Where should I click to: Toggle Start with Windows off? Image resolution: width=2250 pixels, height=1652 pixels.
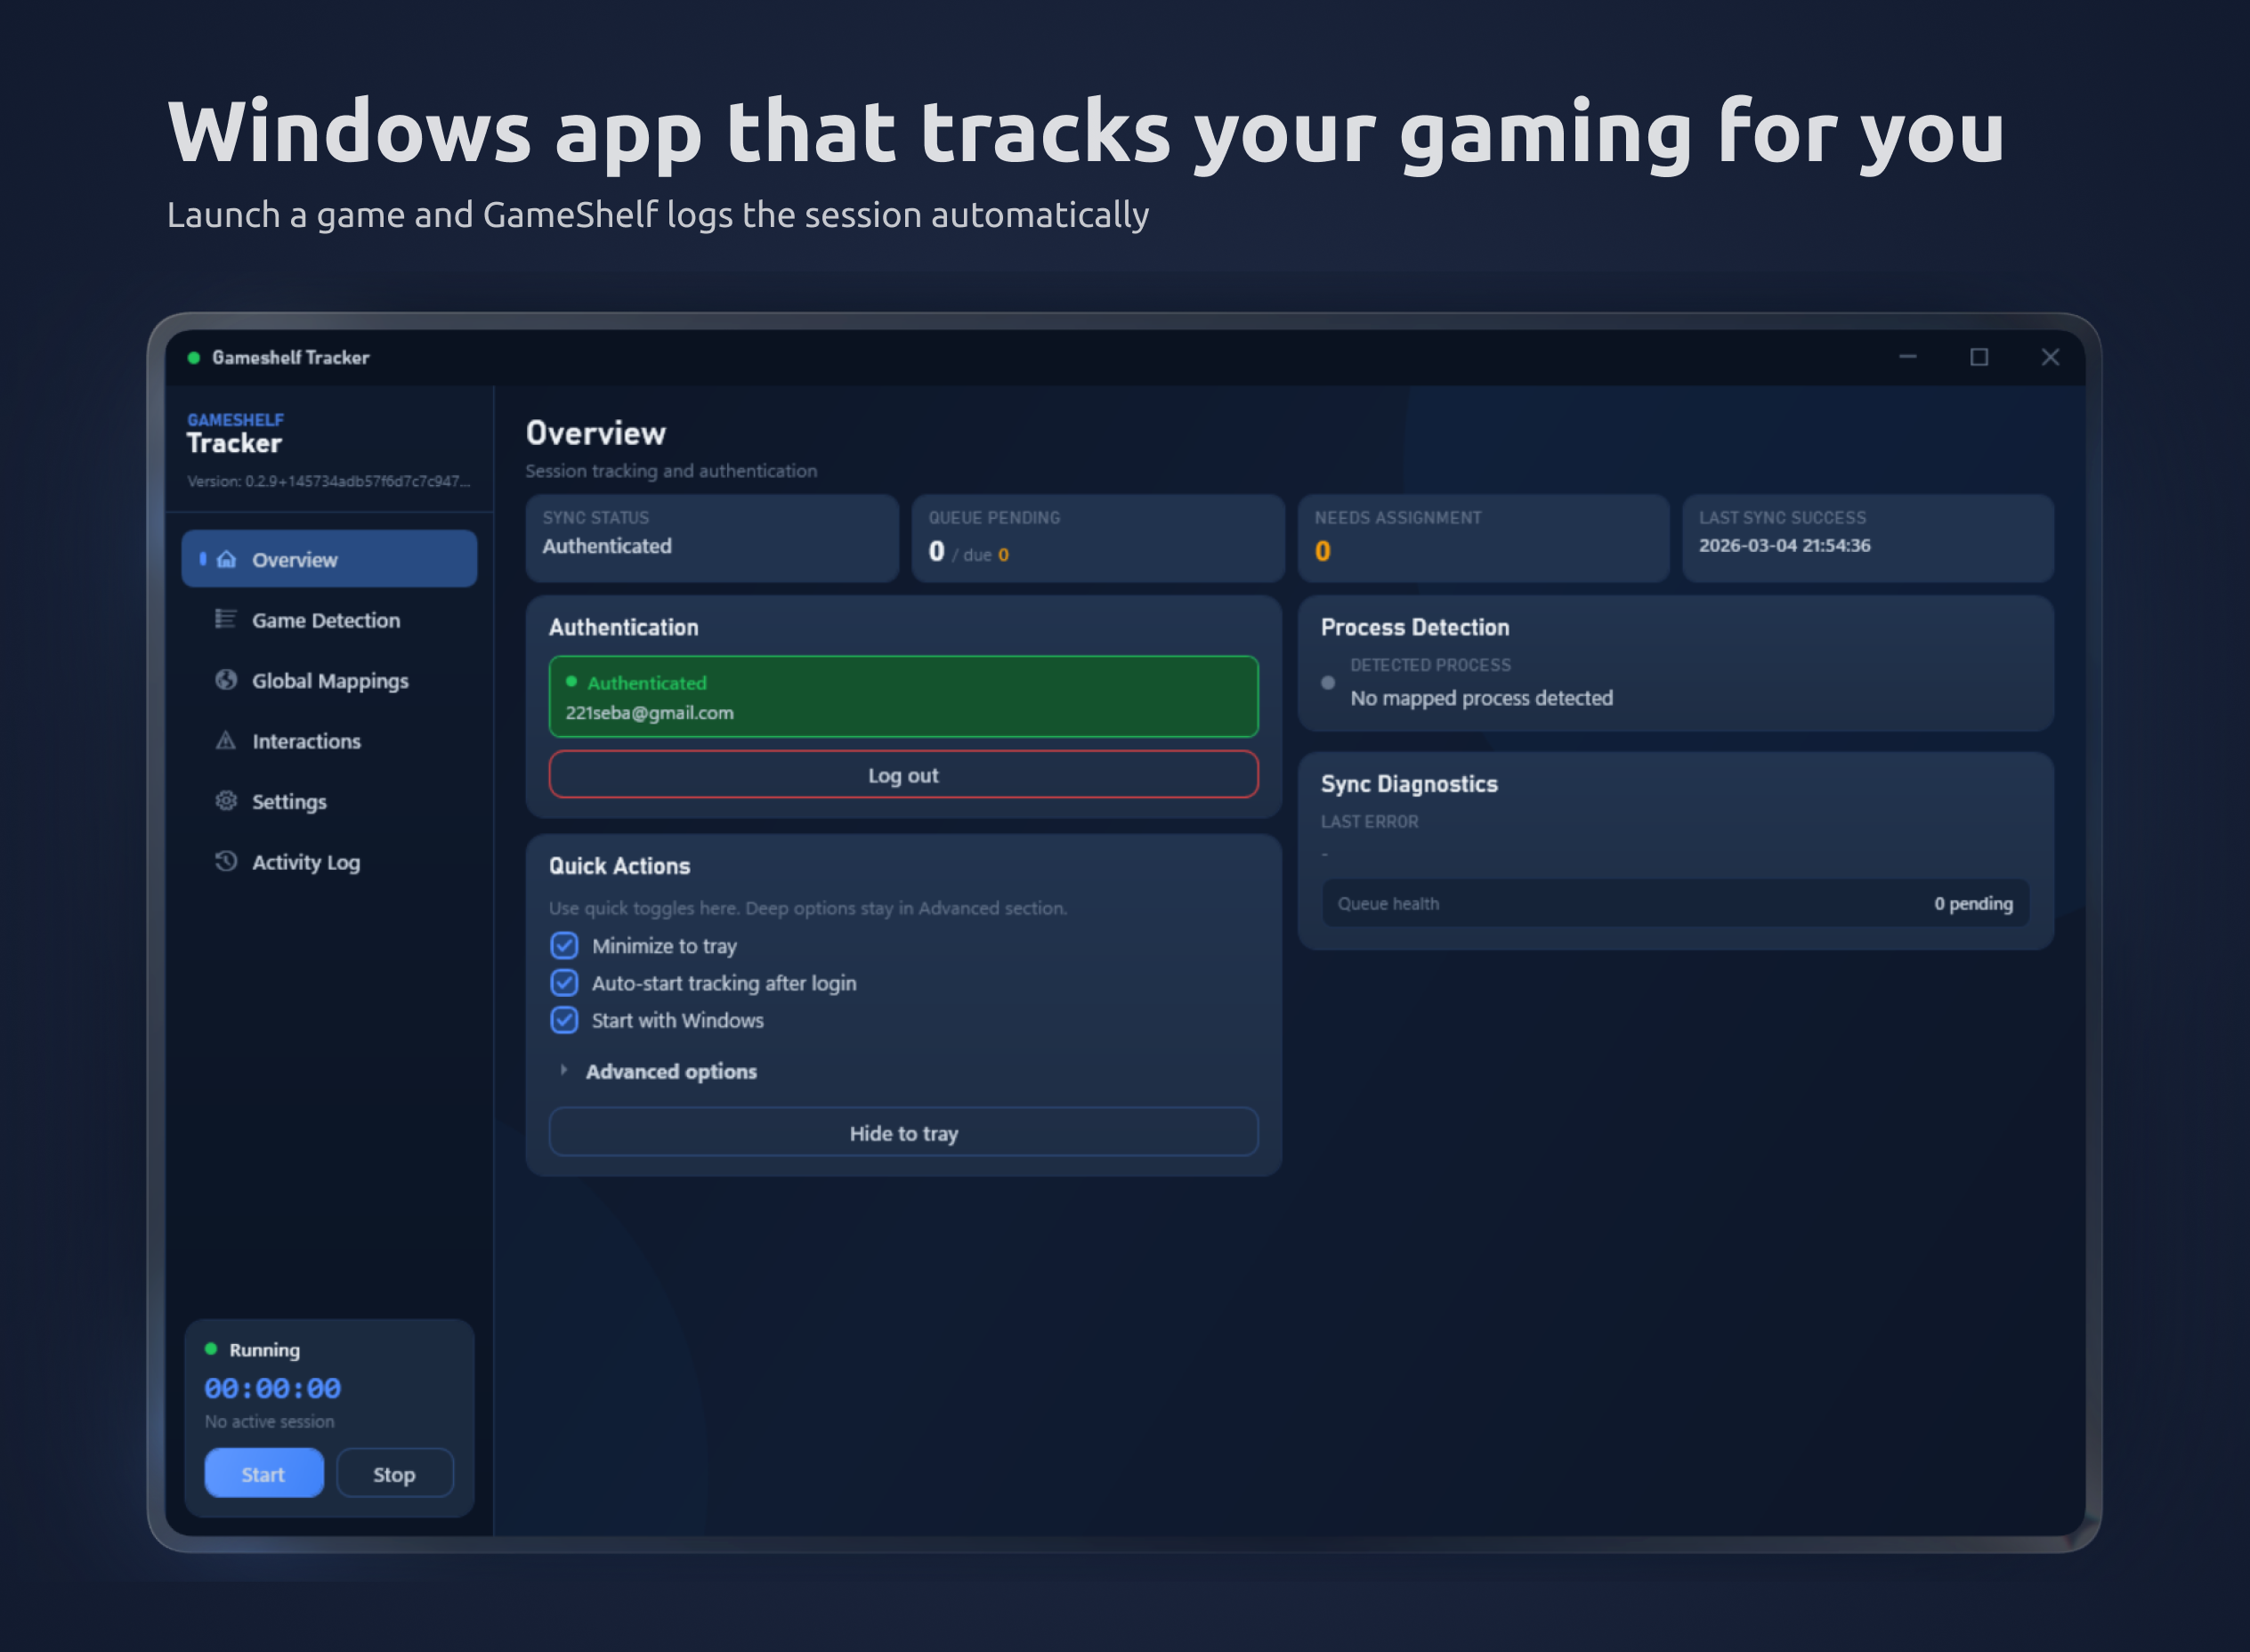coord(564,1020)
